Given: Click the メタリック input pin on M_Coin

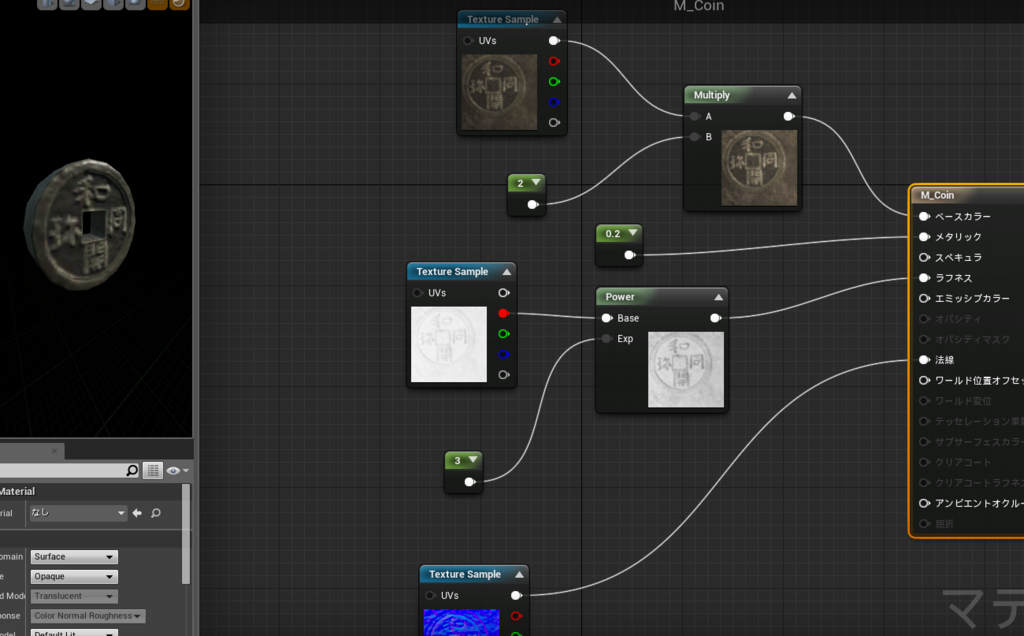Looking at the screenshot, I should pyautogui.click(x=924, y=236).
